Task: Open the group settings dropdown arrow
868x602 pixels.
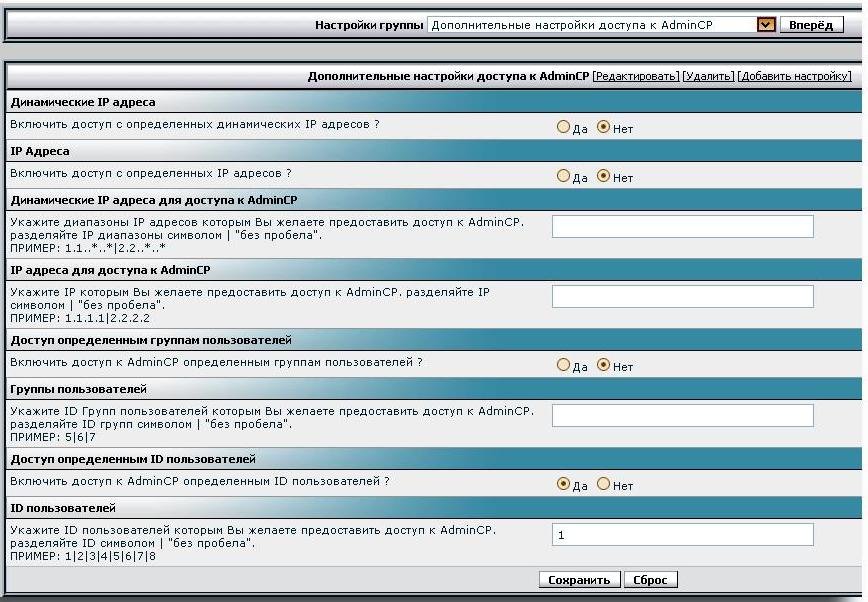Action: coord(767,25)
